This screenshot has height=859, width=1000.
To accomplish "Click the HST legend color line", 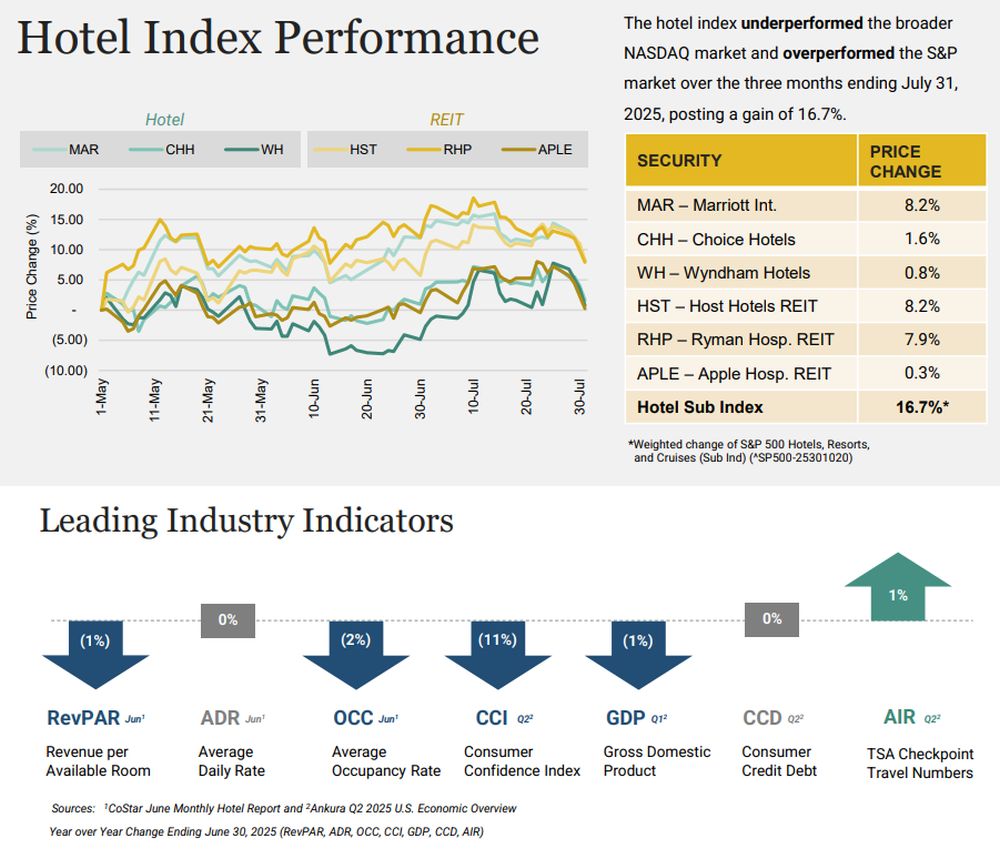I will (329, 150).
